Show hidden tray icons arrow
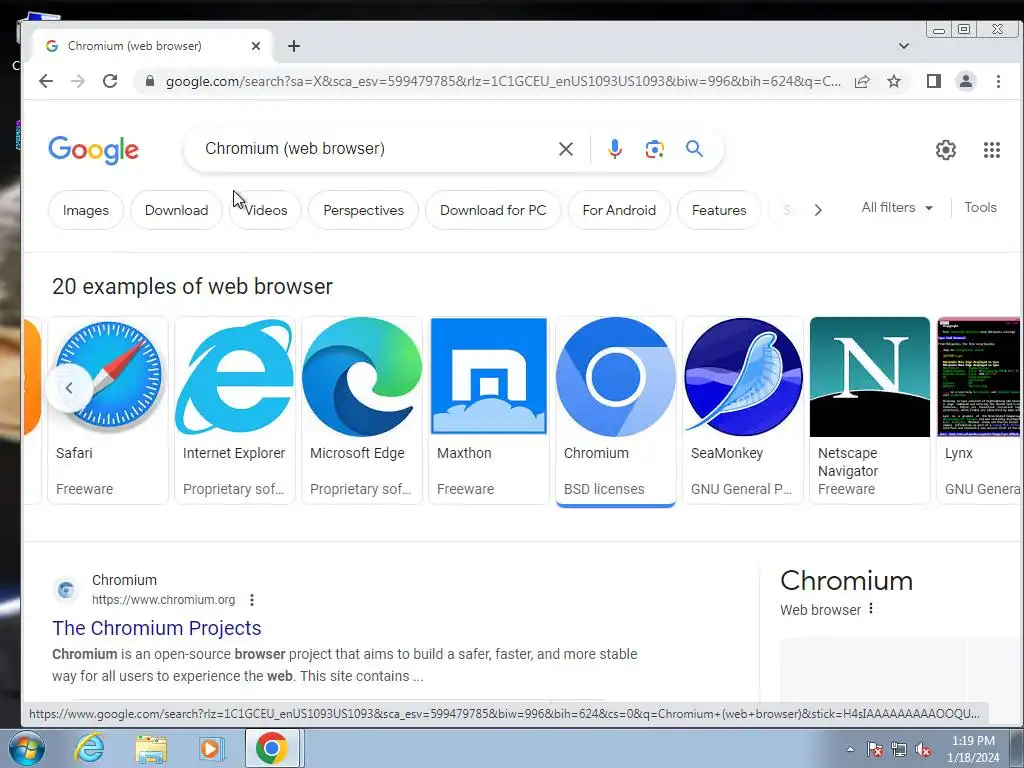The height and width of the screenshot is (768, 1024). 850,749
